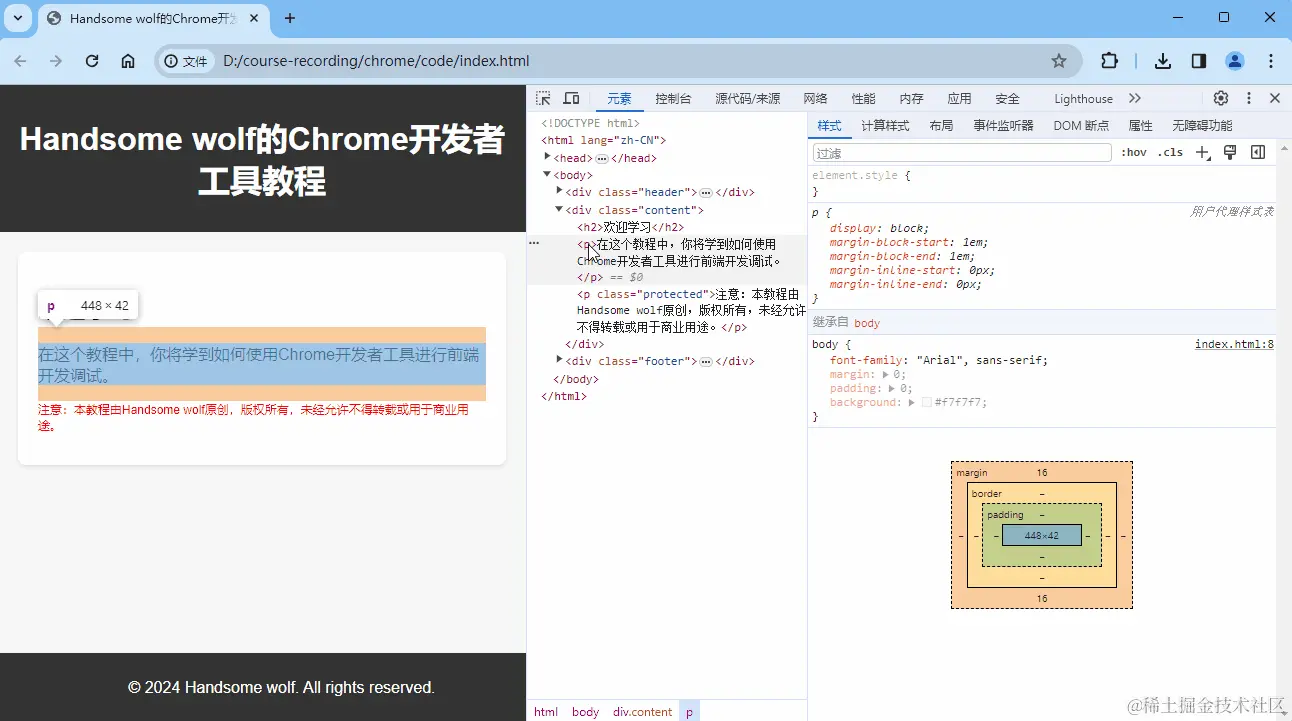Expand the div class="footer" node

click(x=559, y=360)
